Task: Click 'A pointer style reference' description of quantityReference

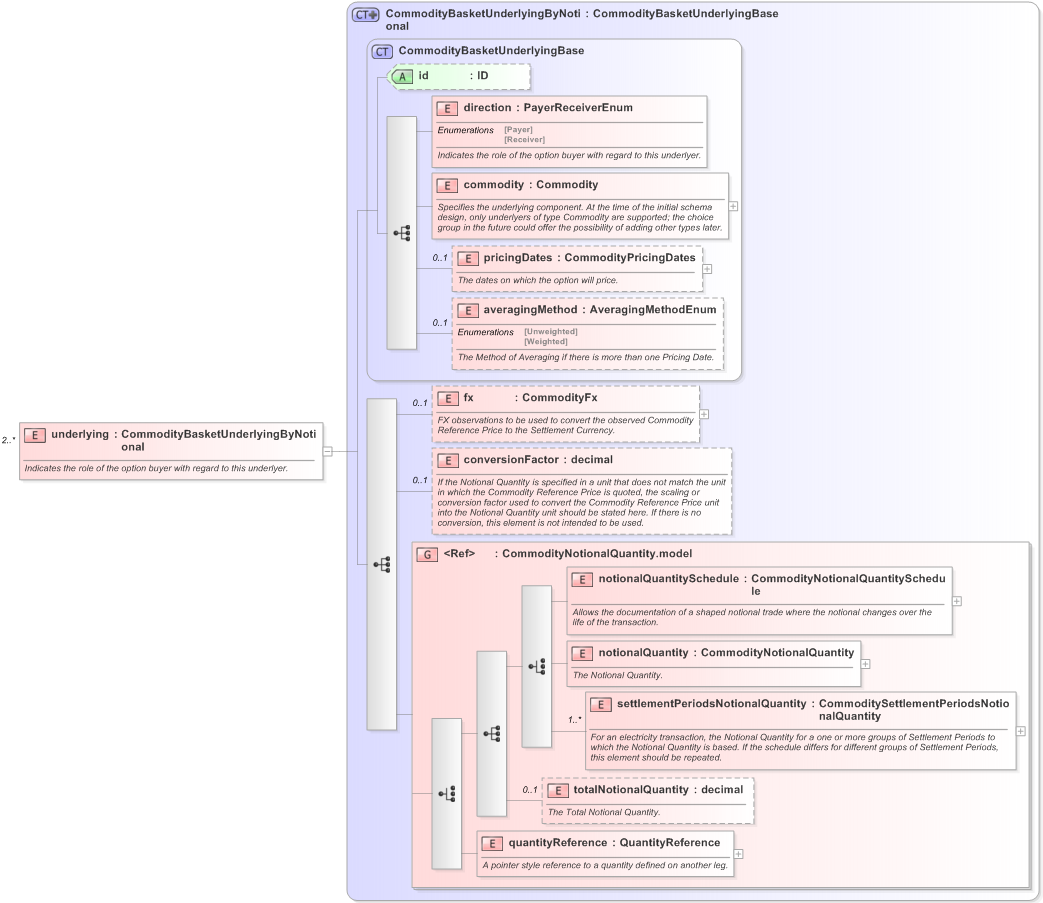Action: coord(605,865)
